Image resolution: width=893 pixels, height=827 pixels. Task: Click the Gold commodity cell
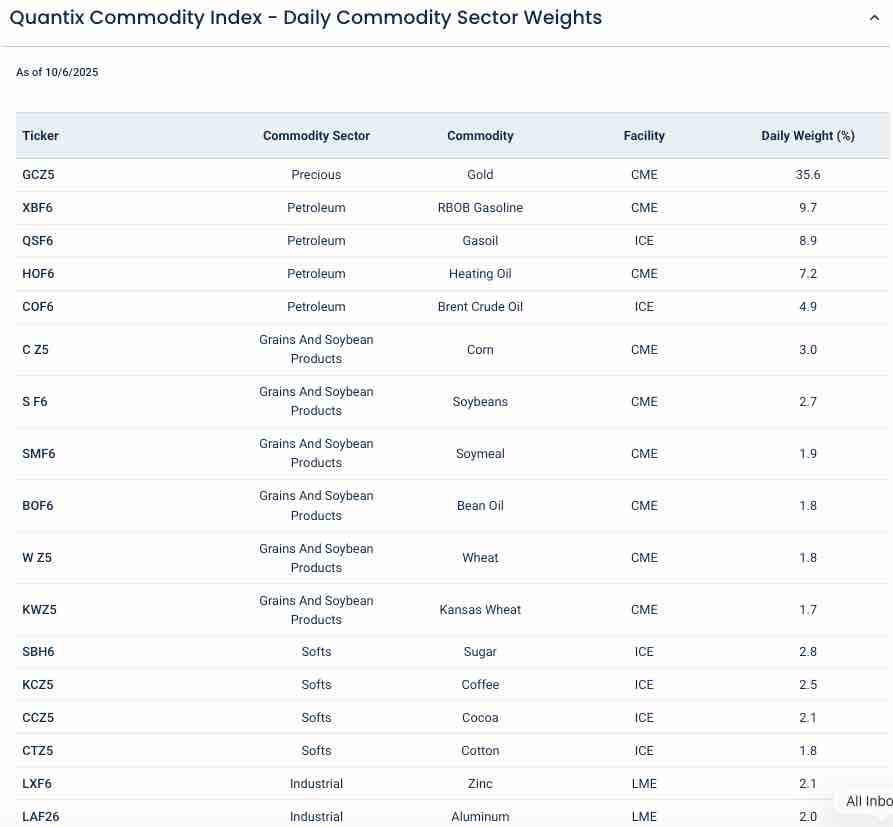coord(480,175)
